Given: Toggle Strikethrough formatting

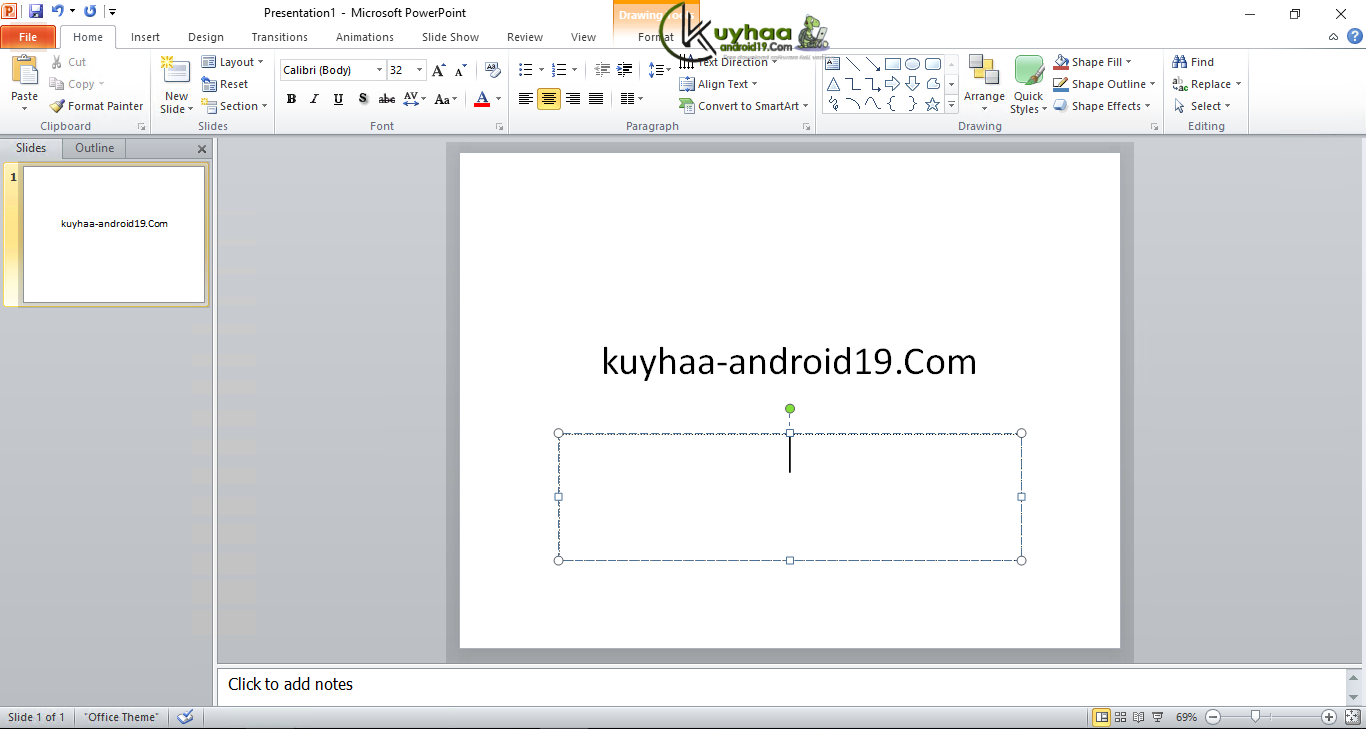Looking at the screenshot, I should [x=387, y=99].
